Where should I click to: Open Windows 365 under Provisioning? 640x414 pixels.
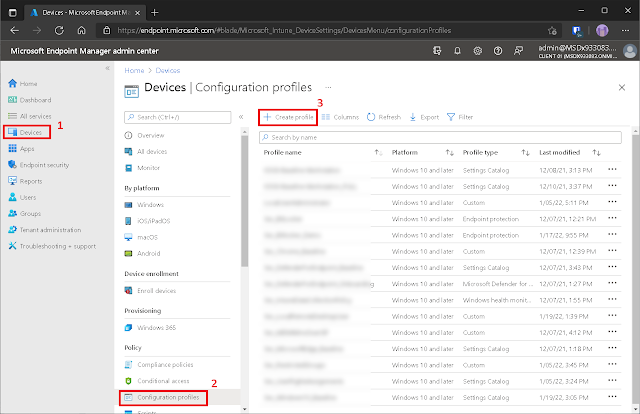150,327
